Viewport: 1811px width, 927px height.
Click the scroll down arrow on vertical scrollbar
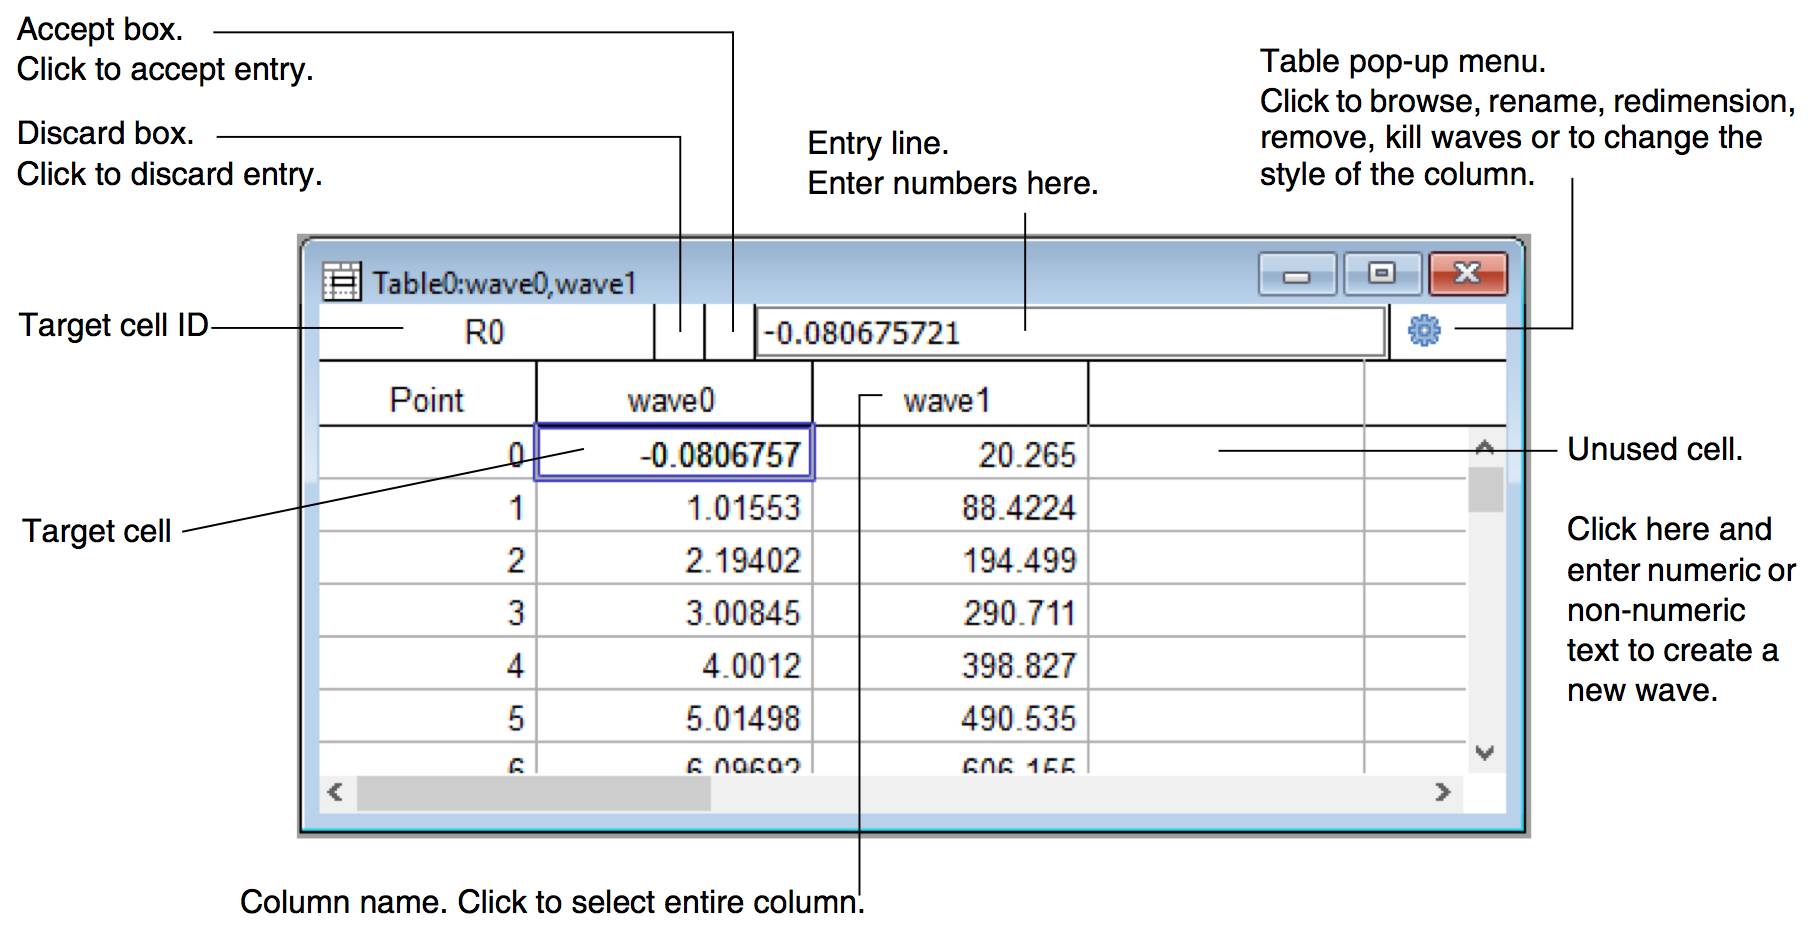[x=1485, y=752]
